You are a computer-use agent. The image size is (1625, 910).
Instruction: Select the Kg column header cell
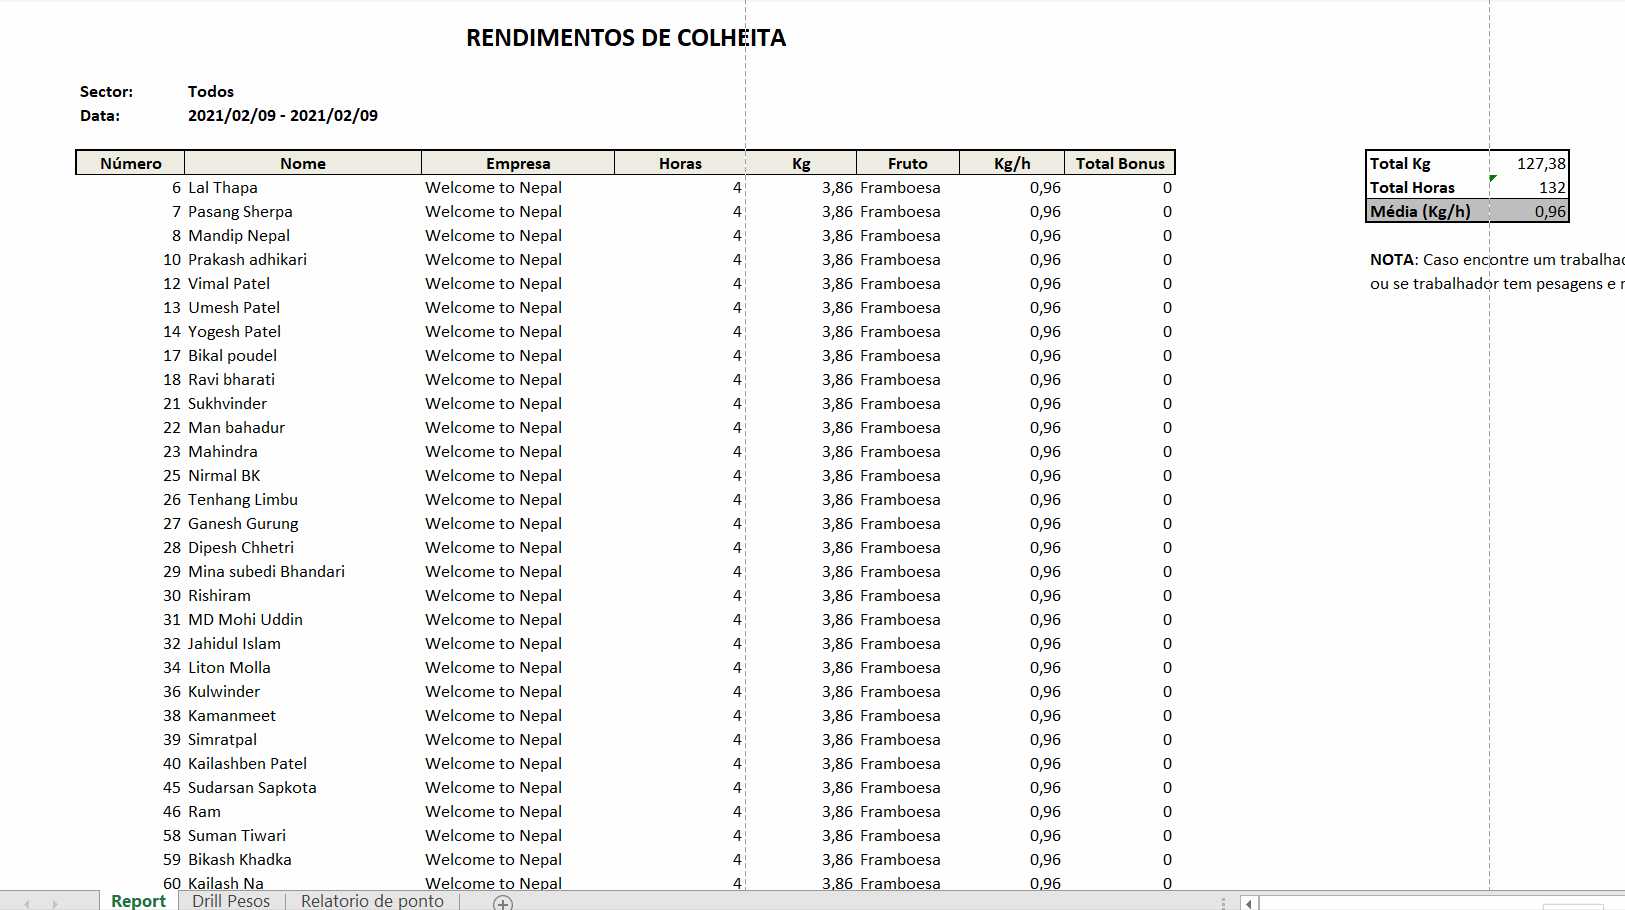coord(801,163)
